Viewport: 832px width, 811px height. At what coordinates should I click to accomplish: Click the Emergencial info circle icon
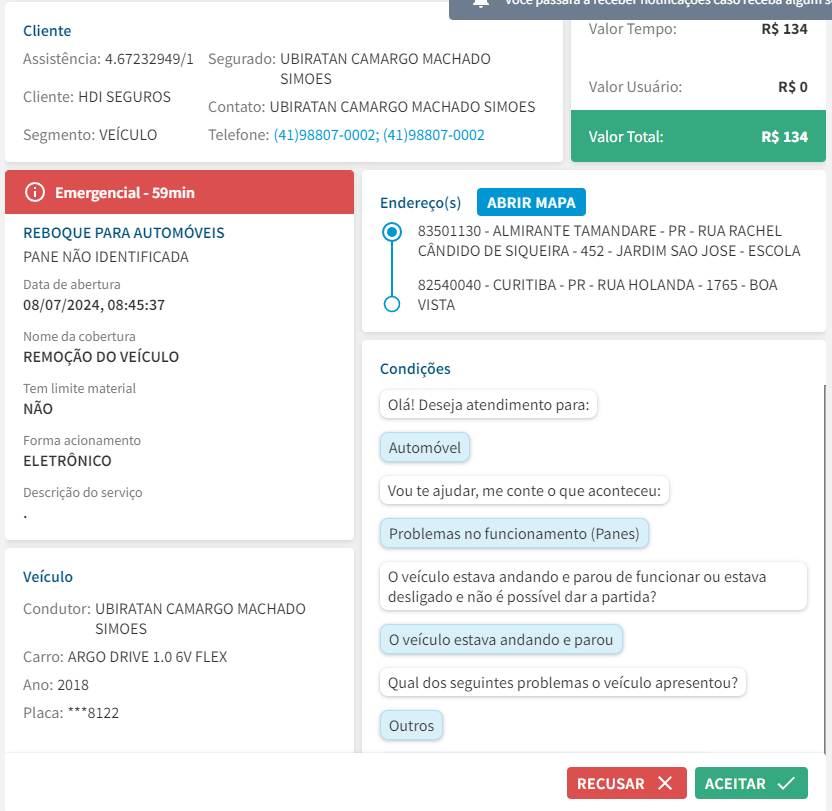[35, 192]
